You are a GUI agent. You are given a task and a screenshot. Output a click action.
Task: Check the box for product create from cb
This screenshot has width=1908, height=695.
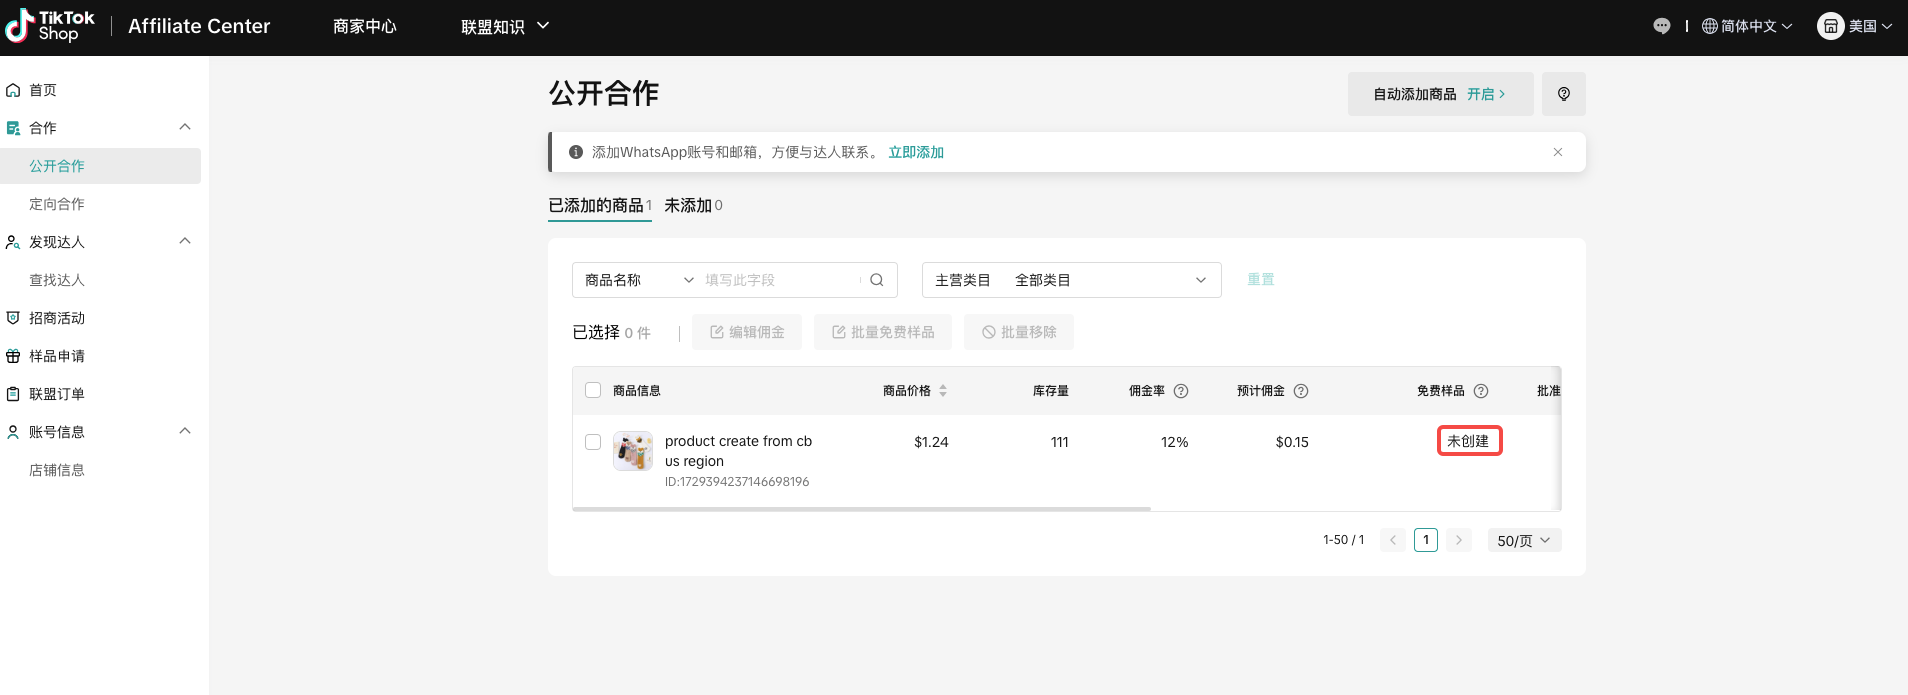(593, 442)
